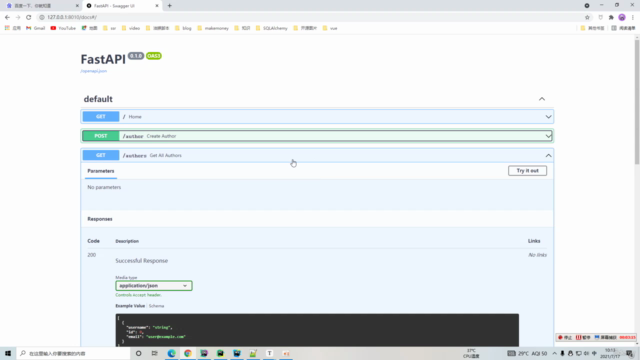Open the Chrome three-dot menu
Screen dimensions: 640x360
point(633,17)
